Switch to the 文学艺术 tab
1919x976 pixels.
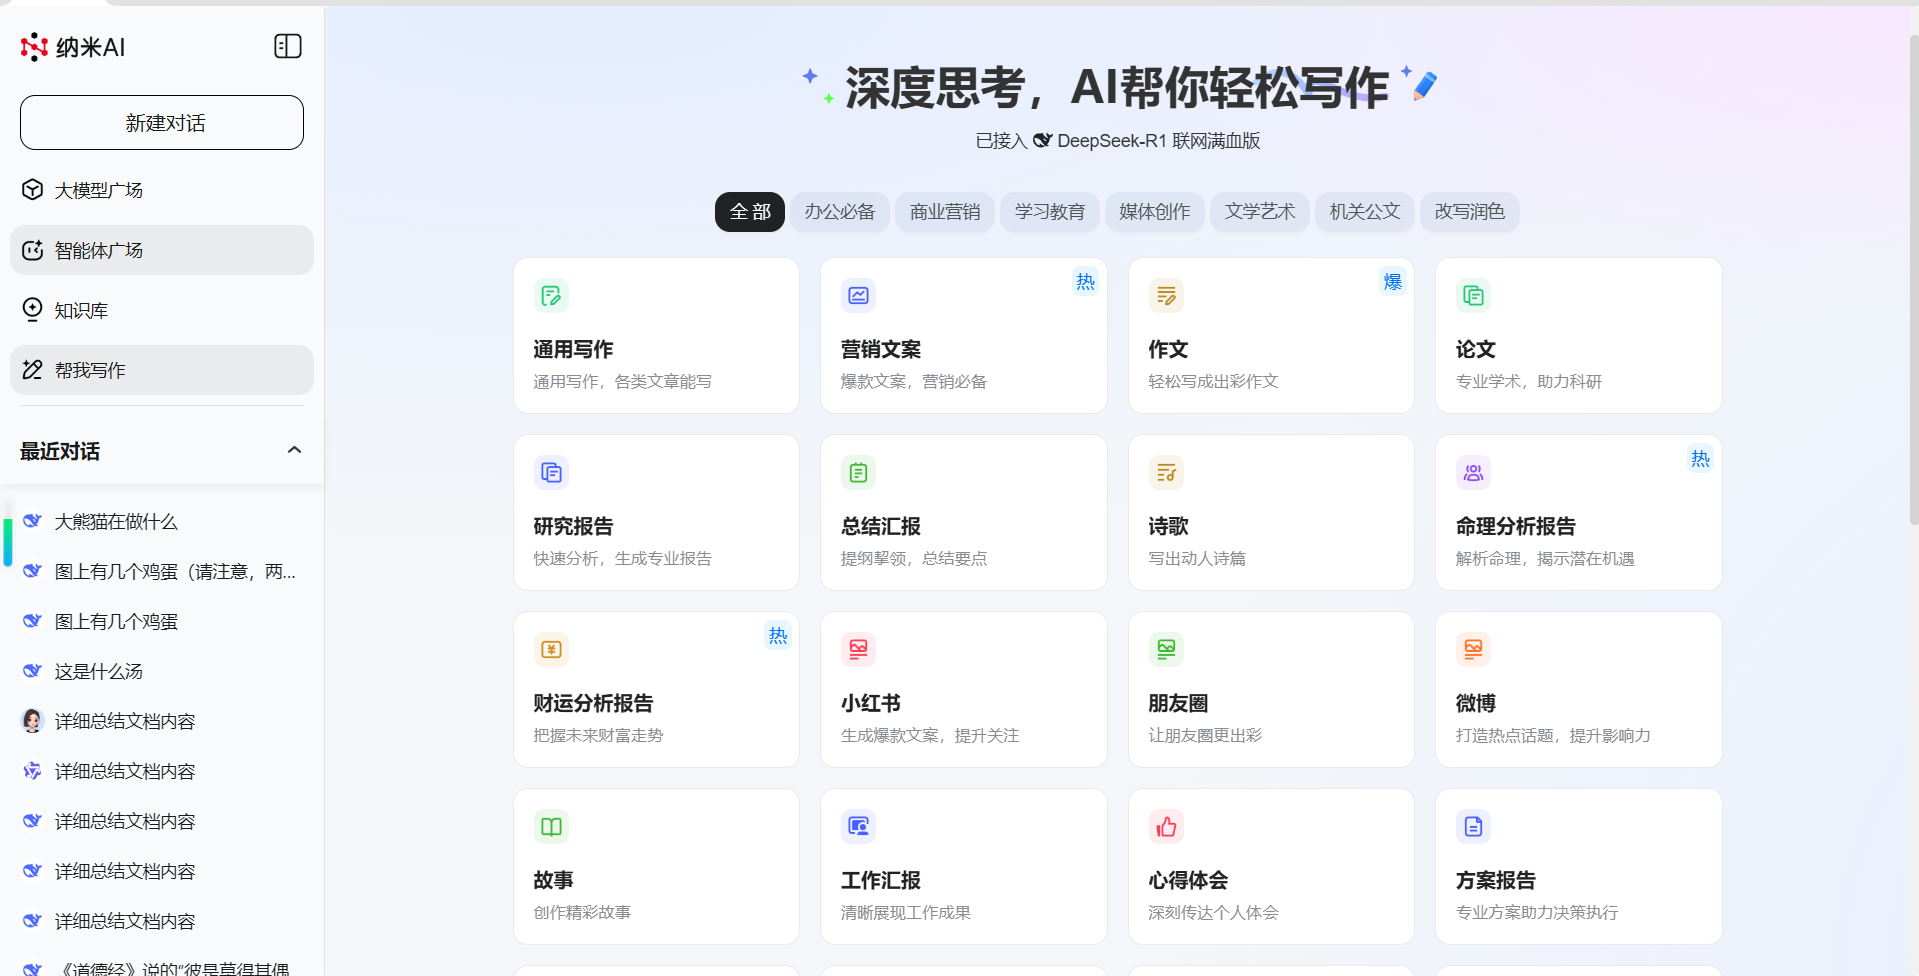[1259, 212]
